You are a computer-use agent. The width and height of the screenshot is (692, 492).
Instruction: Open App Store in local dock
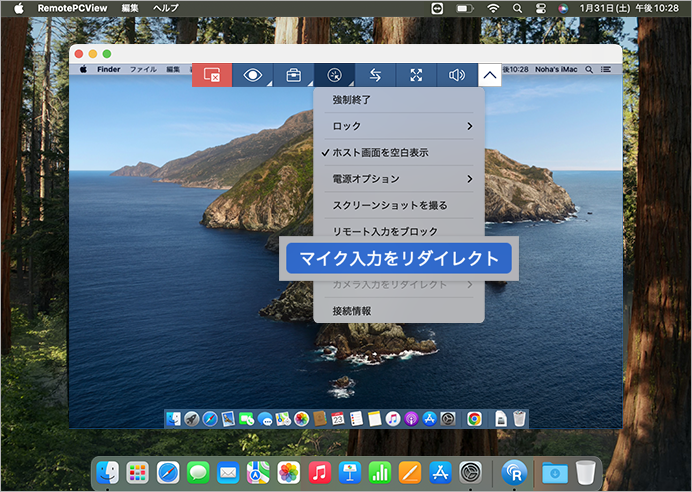coord(440,473)
